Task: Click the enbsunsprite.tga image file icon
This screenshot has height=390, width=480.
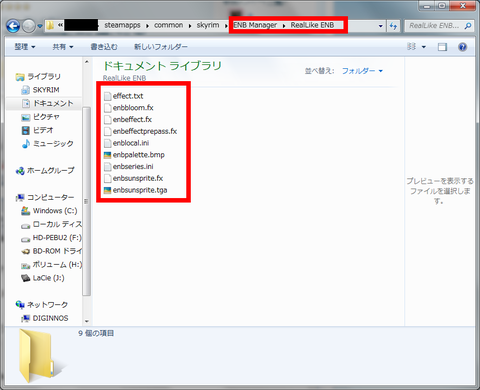Action: 107,190
